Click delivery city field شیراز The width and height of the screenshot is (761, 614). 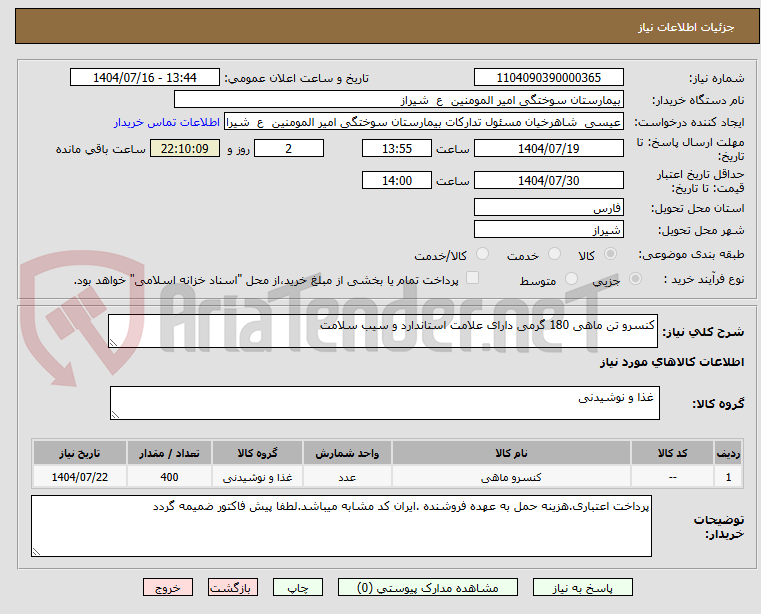(548, 230)
